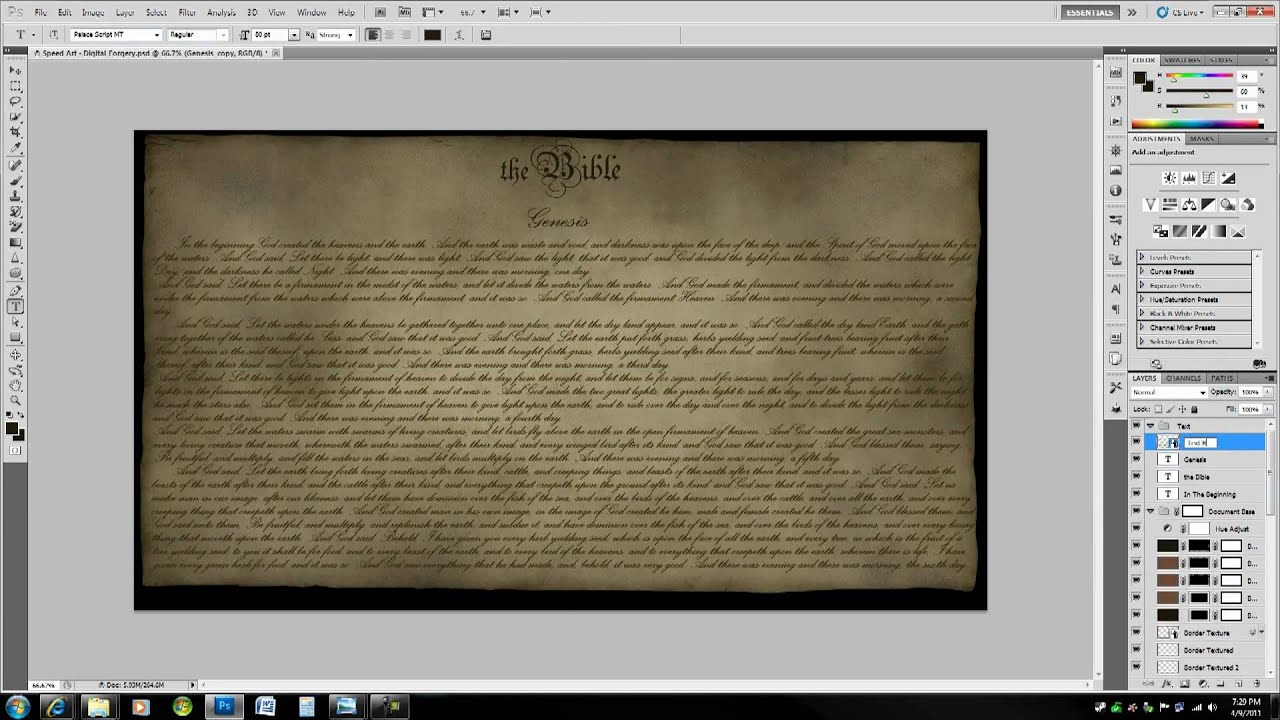1280x720 pixels.
Task: Open Internet Explorer from the taskbar
Action: (x=56, y=707)
